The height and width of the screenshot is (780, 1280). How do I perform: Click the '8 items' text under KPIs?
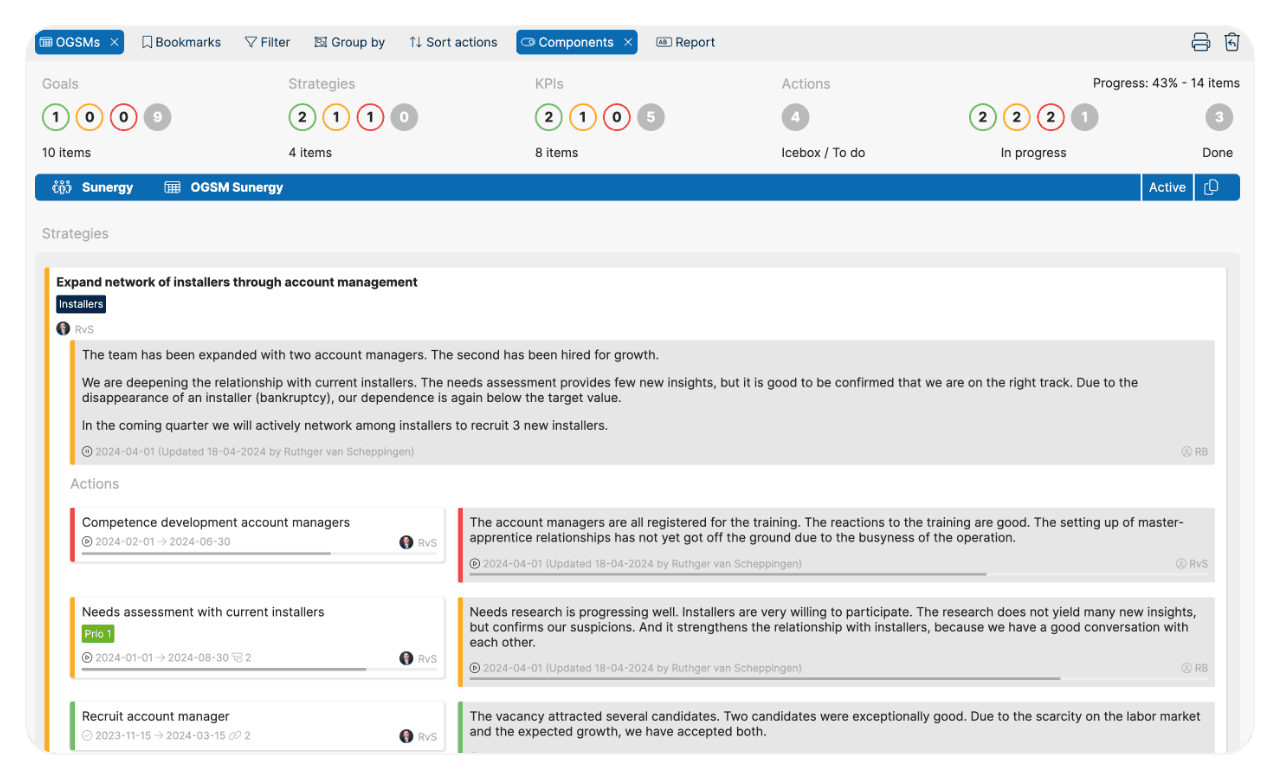556,153
